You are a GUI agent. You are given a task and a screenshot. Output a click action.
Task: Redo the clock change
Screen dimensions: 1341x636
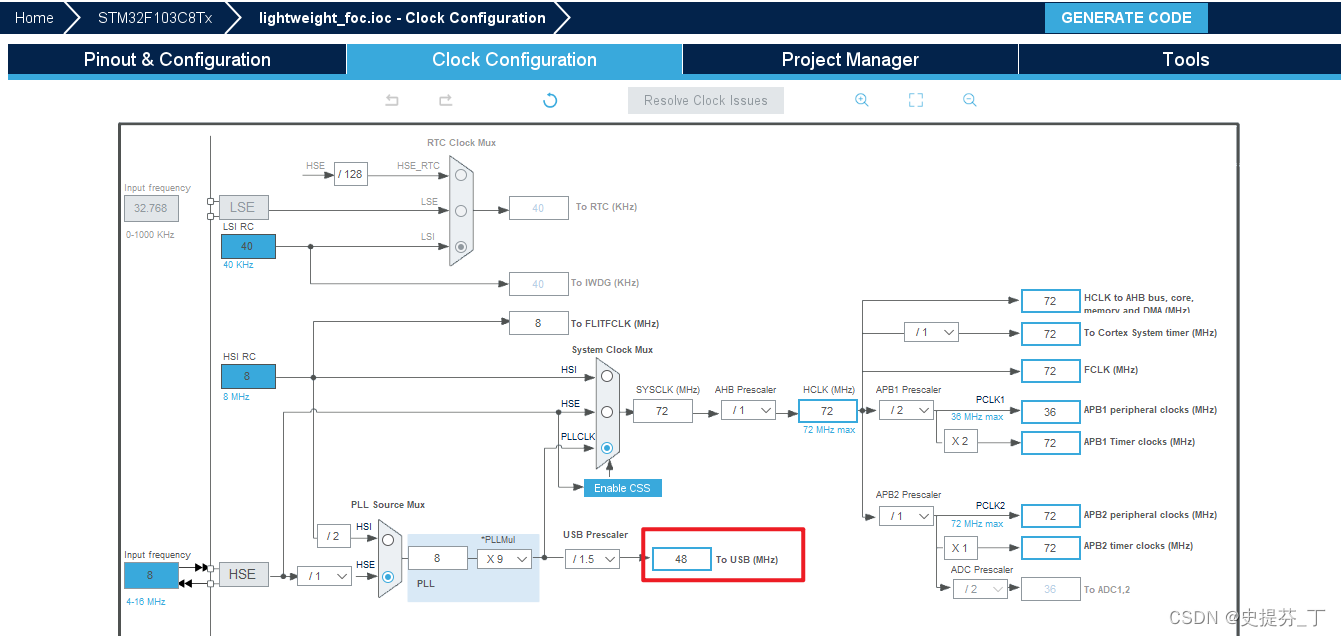(446, 100)
